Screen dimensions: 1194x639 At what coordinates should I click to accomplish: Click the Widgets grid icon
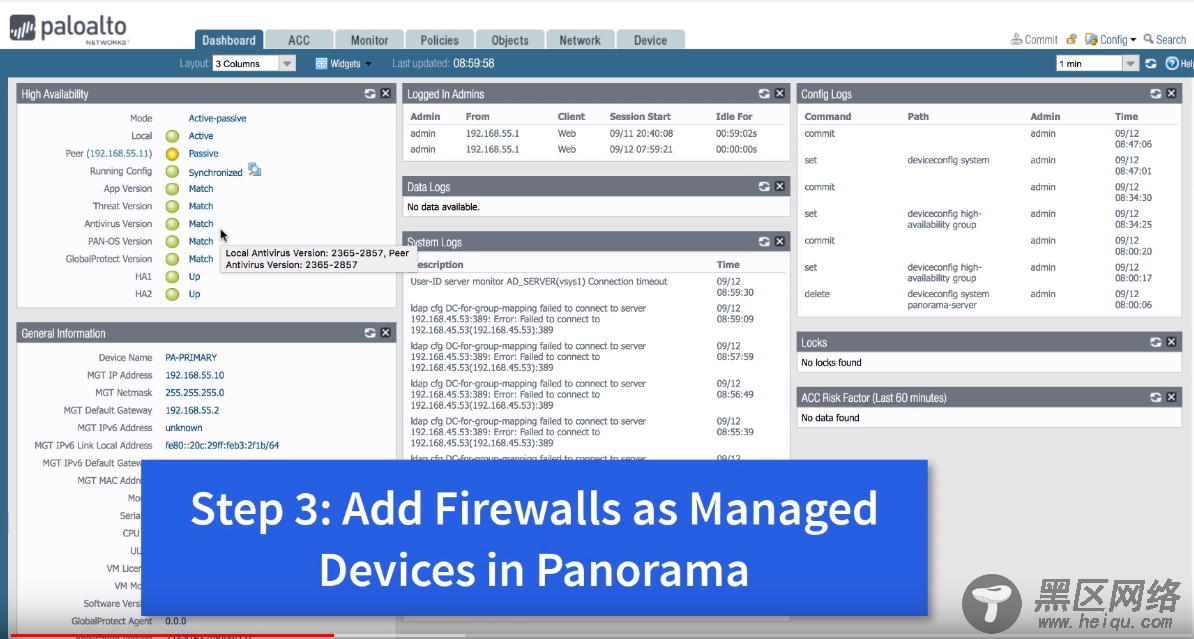click(321, 64)
